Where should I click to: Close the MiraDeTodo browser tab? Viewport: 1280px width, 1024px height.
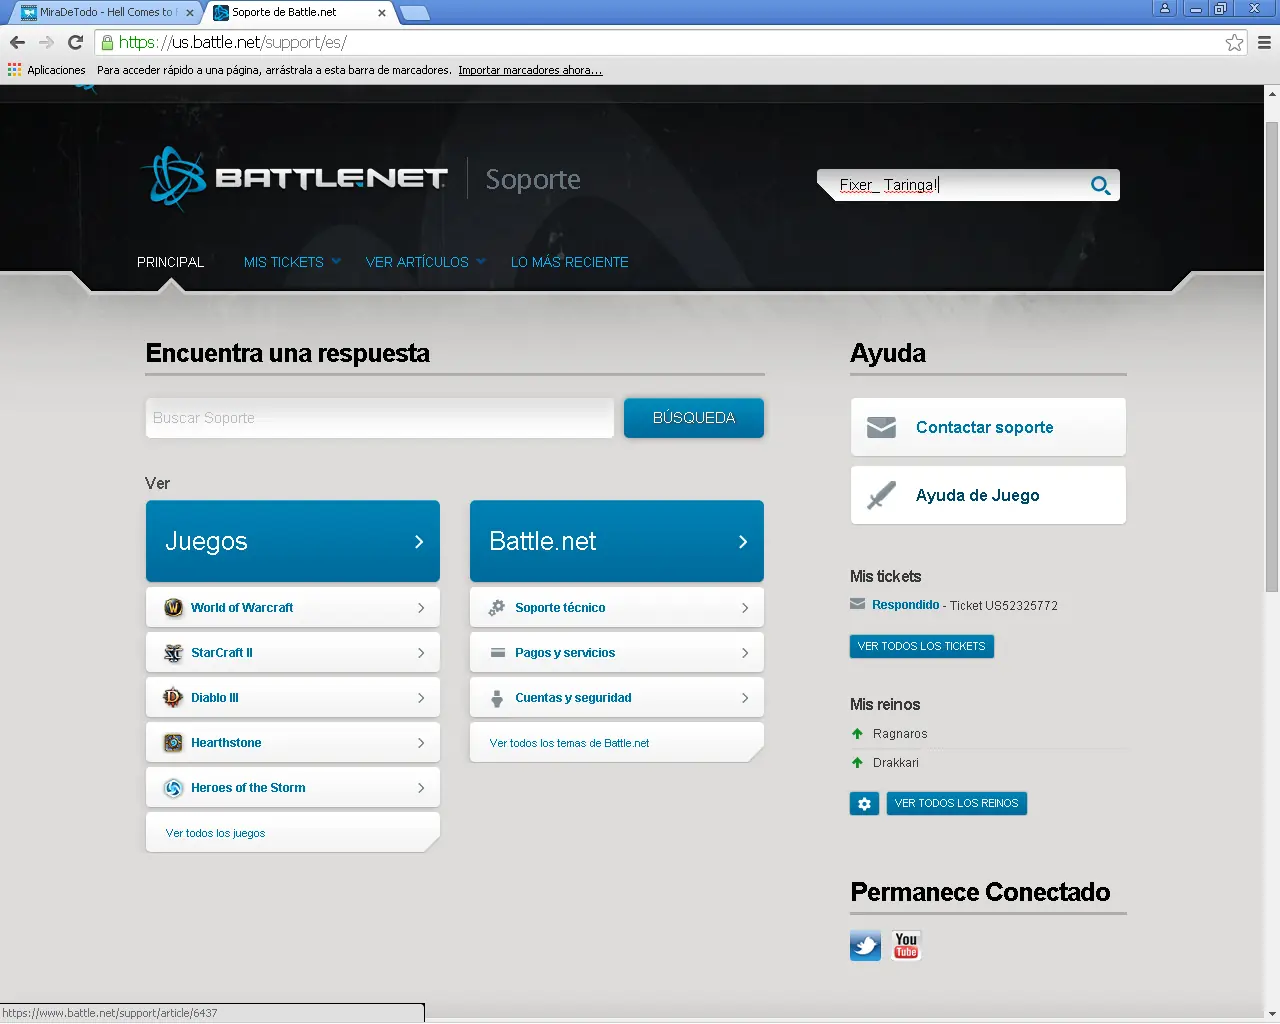click(190, 13)
